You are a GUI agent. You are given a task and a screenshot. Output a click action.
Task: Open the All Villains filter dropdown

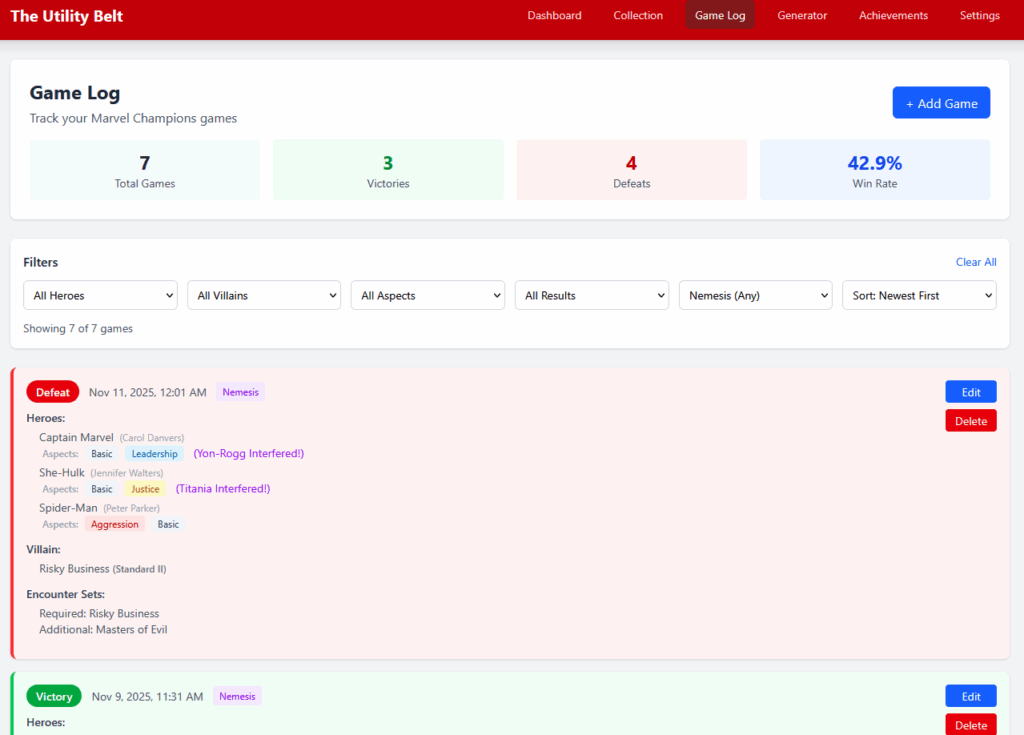coord(264,295)
